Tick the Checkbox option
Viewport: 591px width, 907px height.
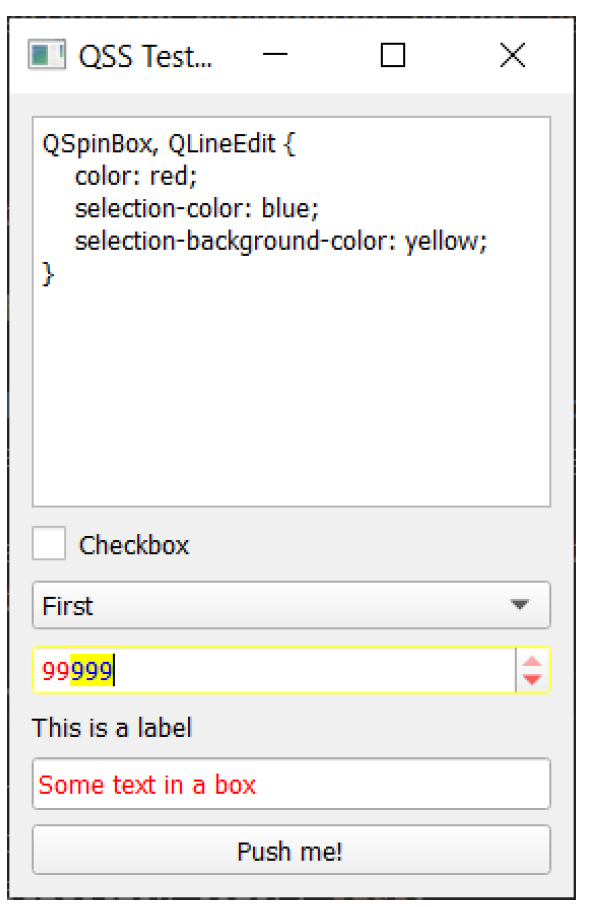click(x=49, y=543)
